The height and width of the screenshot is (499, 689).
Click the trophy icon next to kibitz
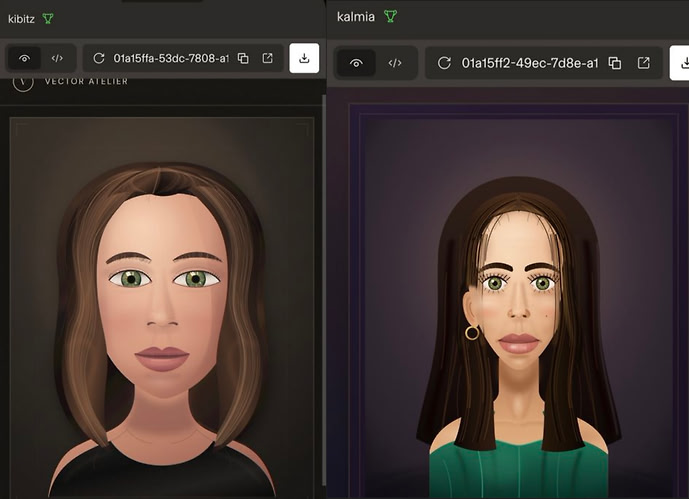tap(48, 18)
